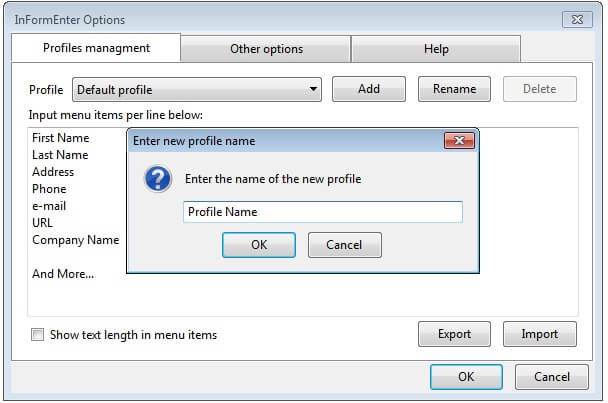
Task: Cancel the new profile name dialog
Action: (344, 245)
